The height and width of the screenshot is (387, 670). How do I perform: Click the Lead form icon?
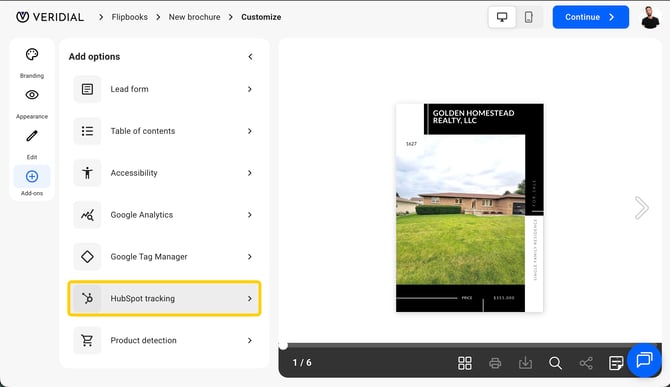(87, 89)
